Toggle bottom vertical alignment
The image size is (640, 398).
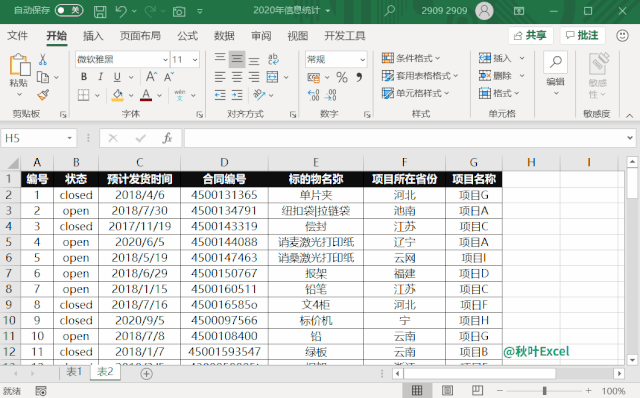point(254,60)
